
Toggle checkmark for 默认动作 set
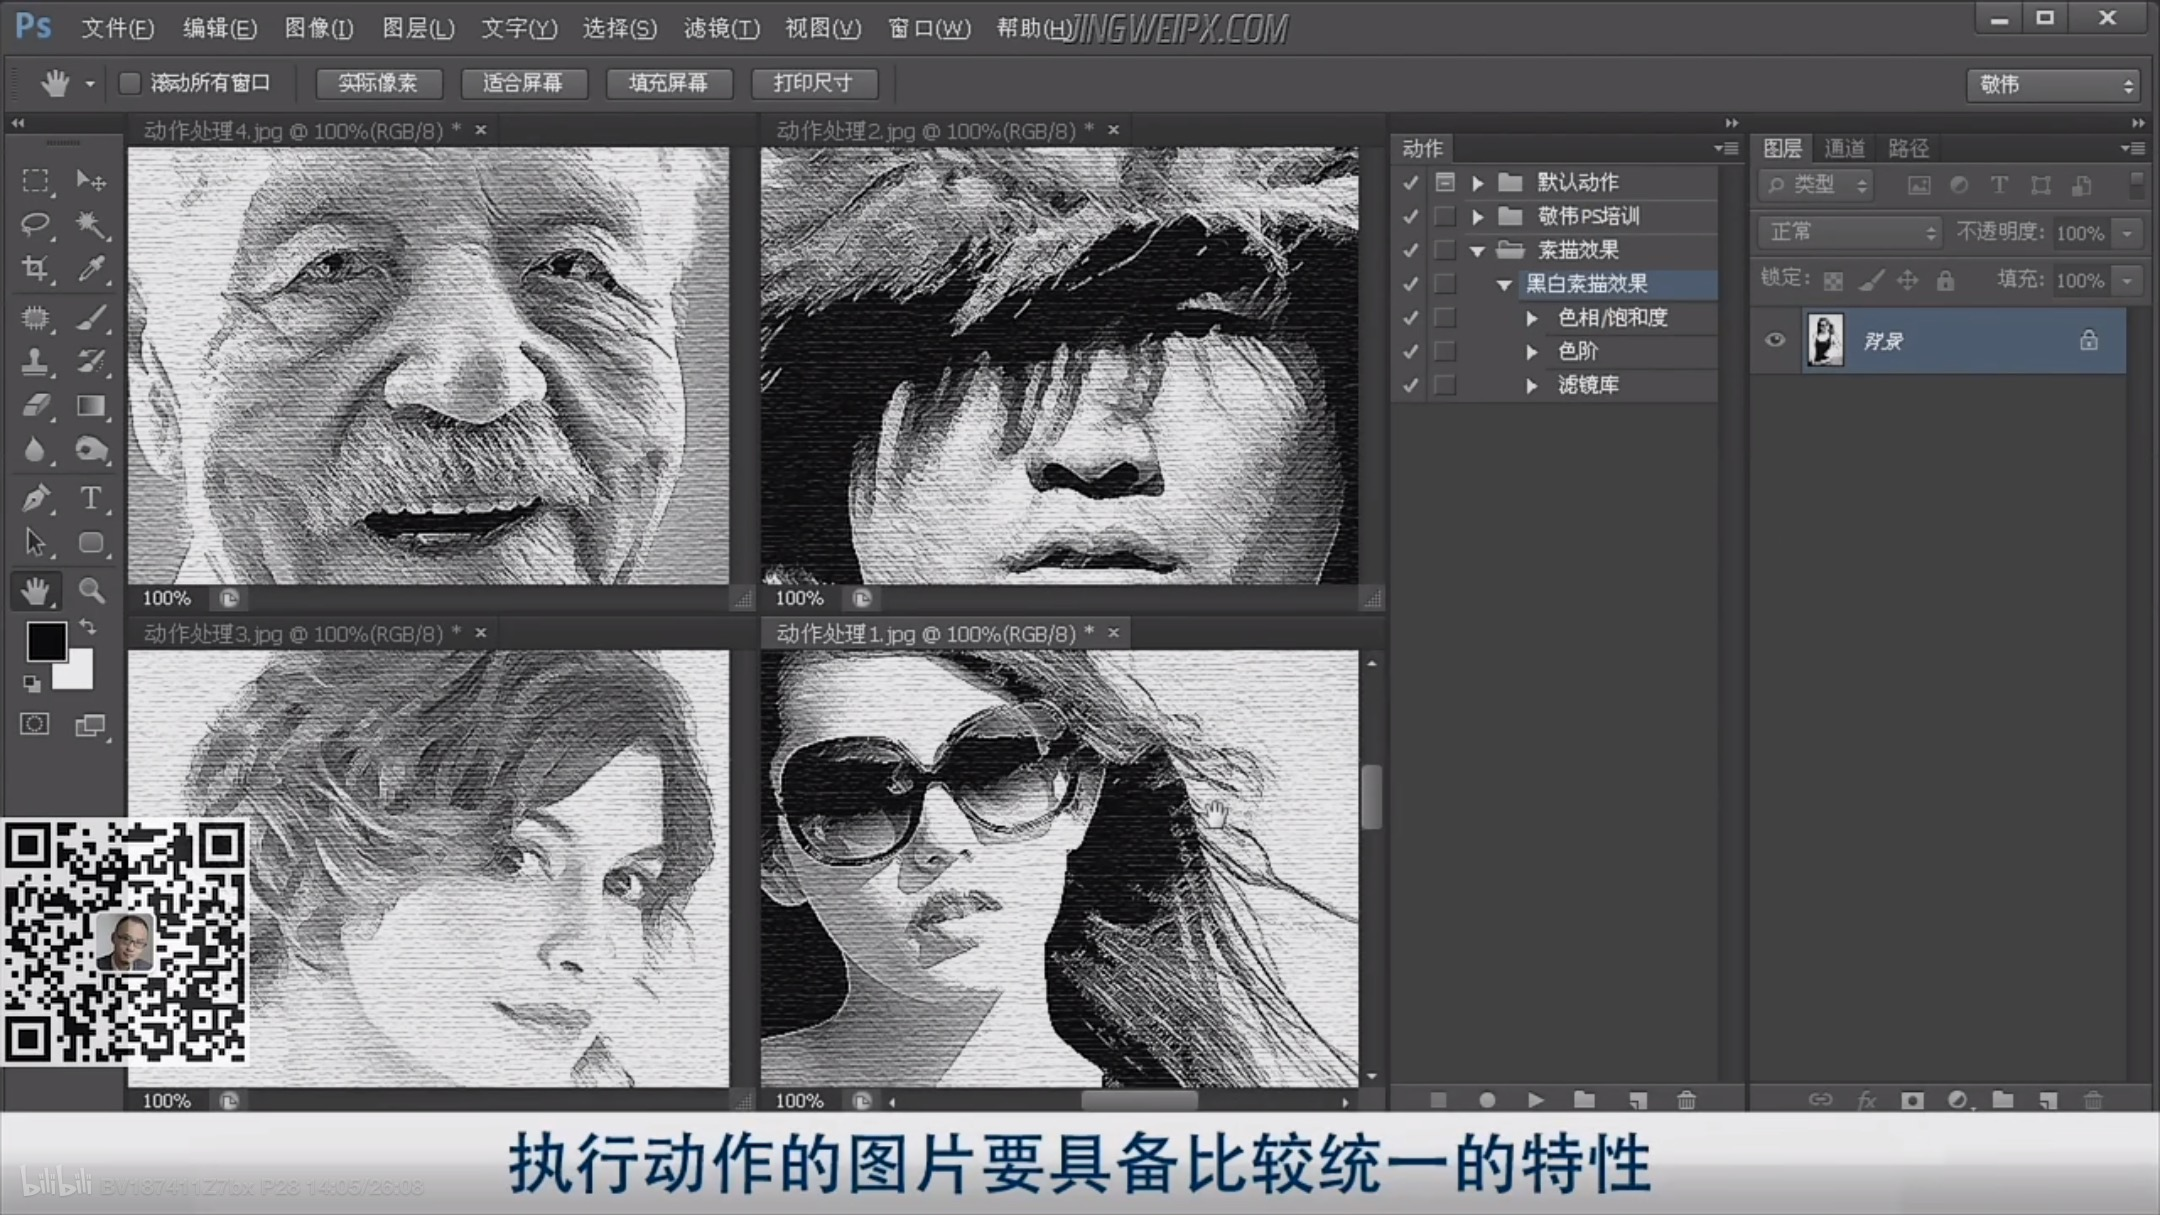[1410, 182]
